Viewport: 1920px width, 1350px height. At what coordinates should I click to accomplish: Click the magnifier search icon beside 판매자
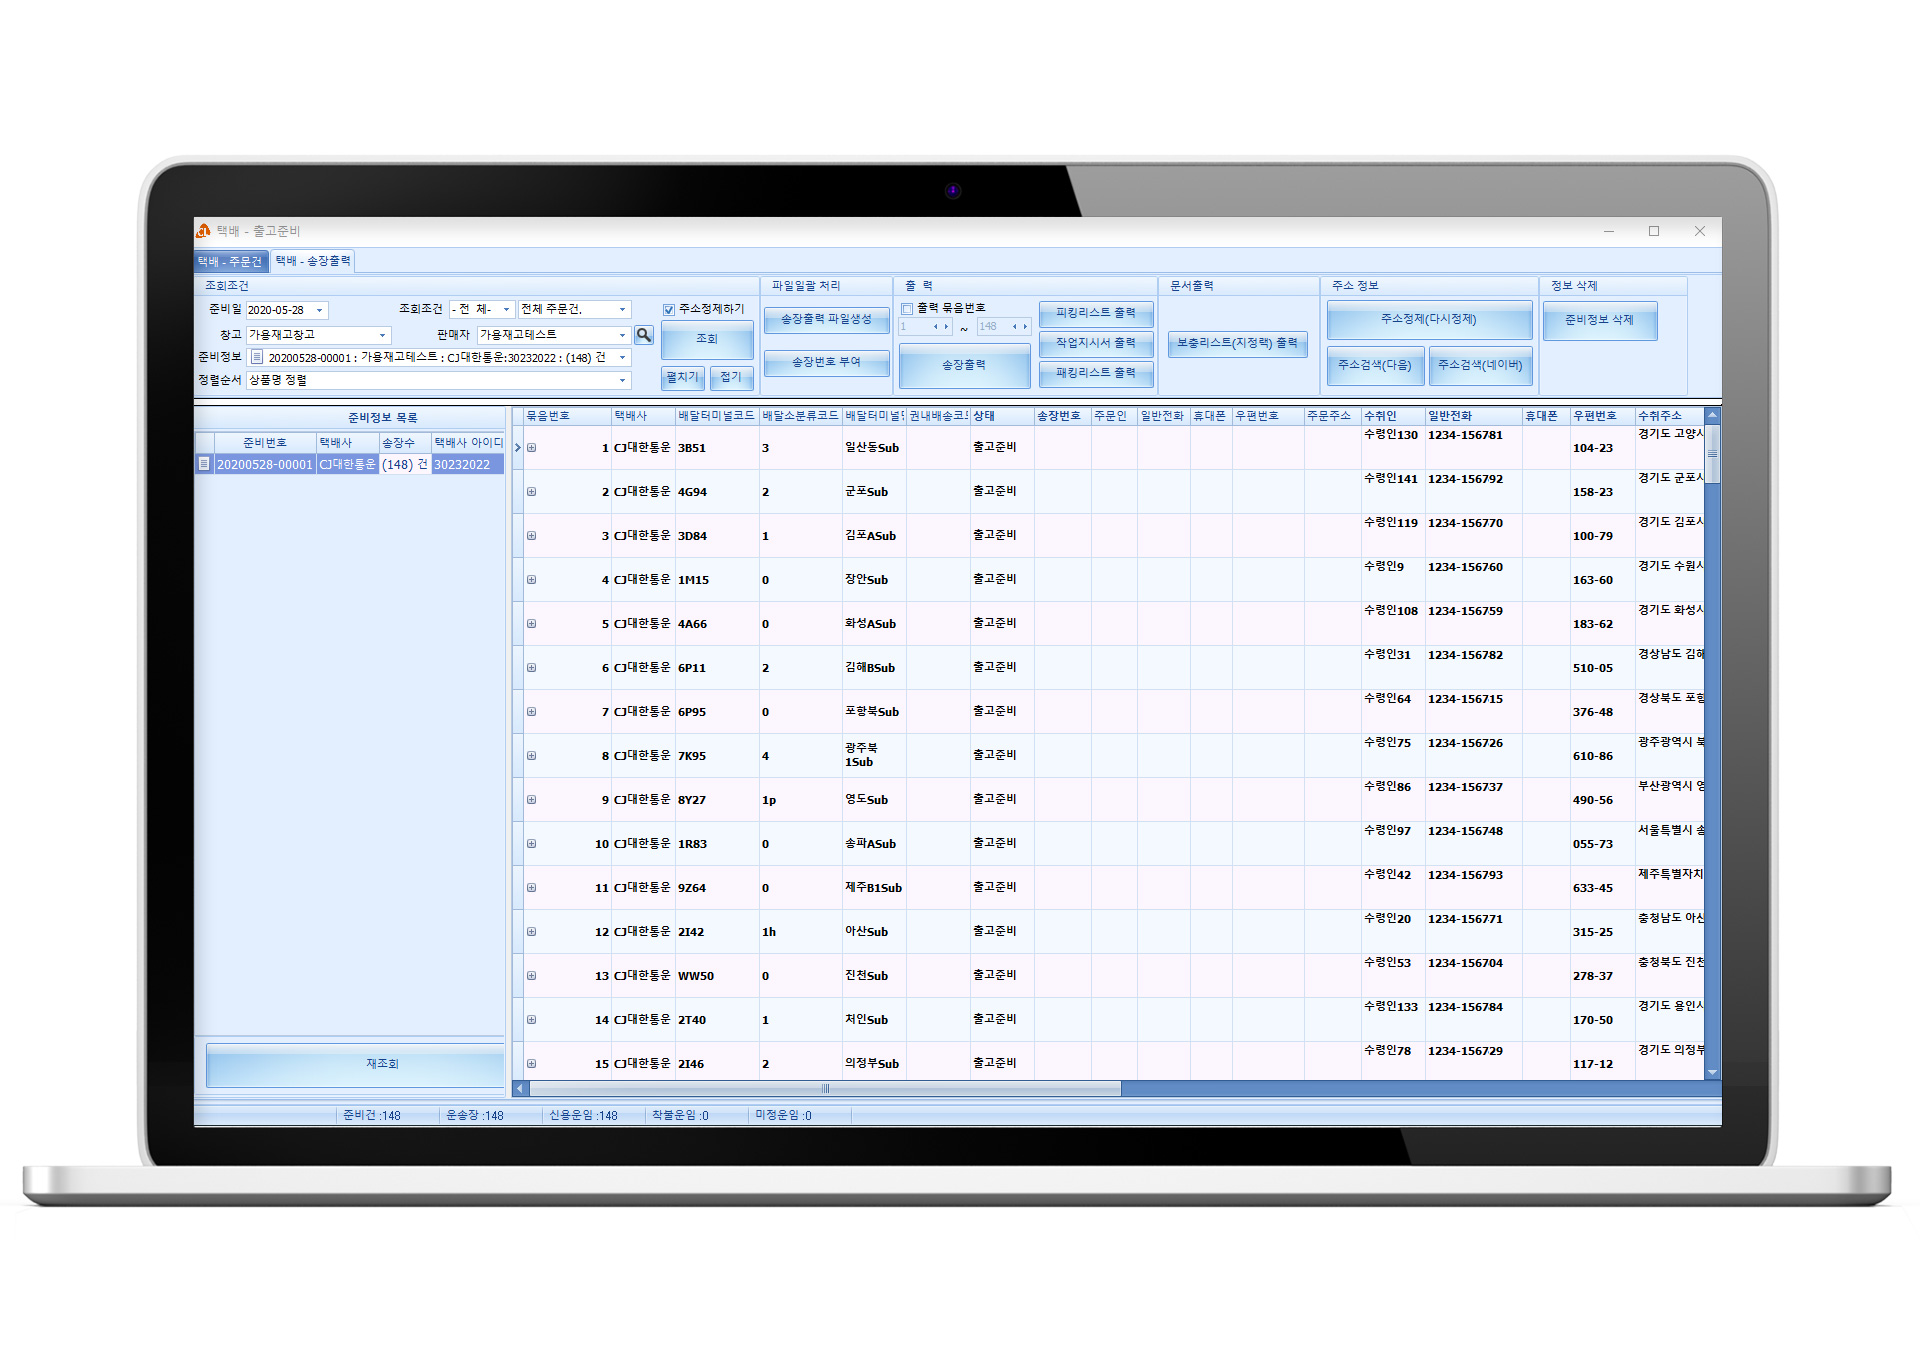click(644, 335)
